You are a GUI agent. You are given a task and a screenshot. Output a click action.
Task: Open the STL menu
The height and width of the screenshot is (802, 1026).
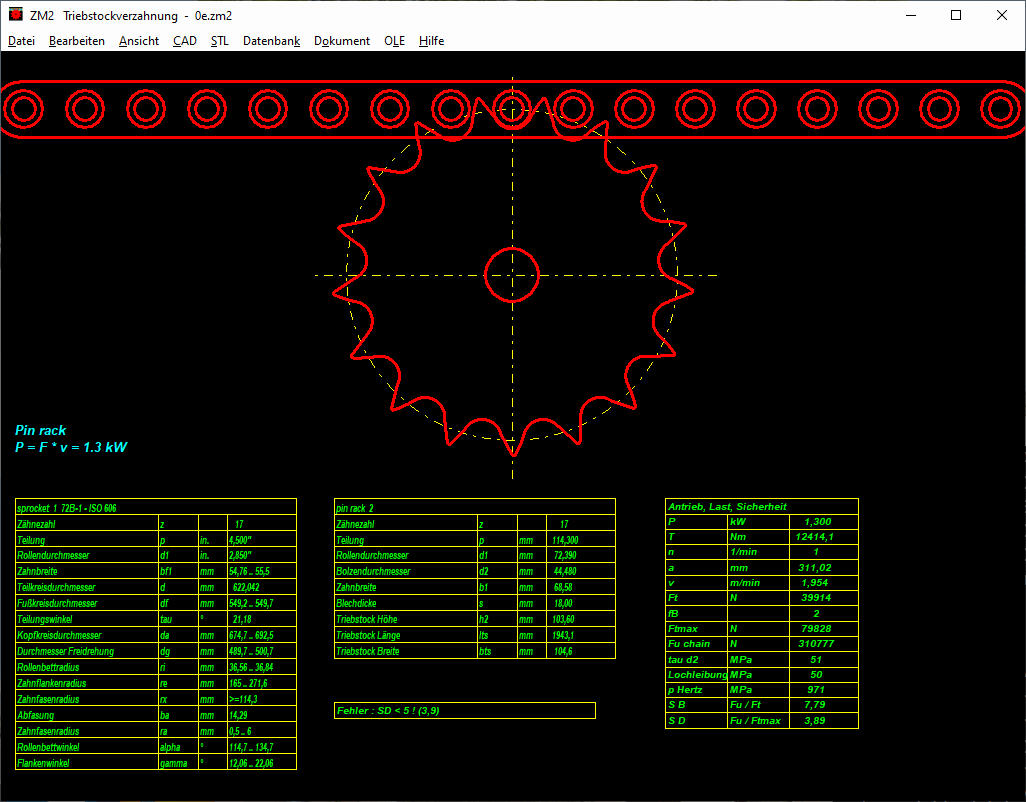click(219, 41)
